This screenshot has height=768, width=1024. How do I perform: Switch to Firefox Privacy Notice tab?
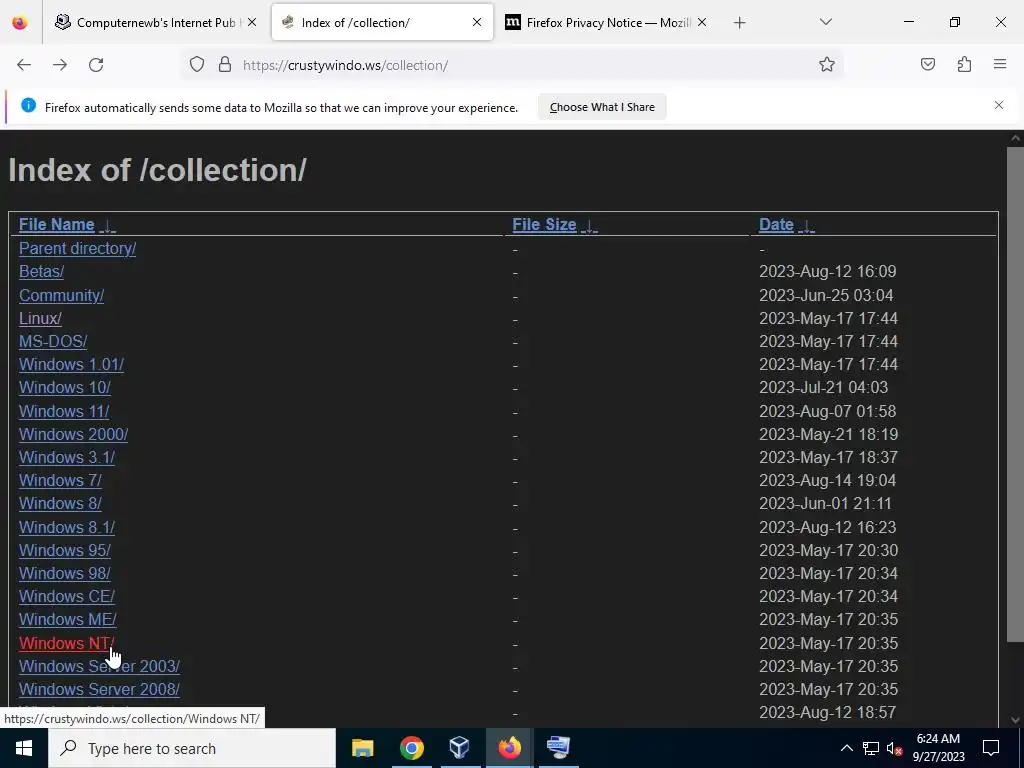pos(607,23)
